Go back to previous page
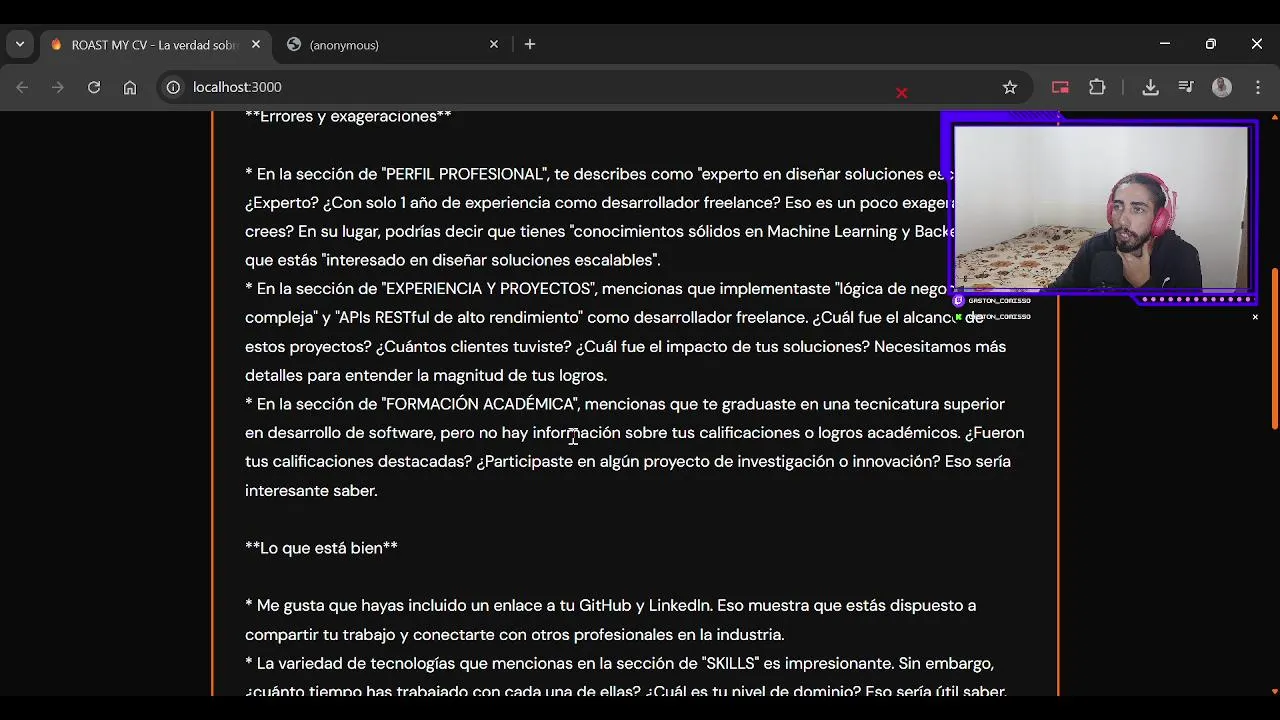The image size is (1280, 720). click(22, 87)
